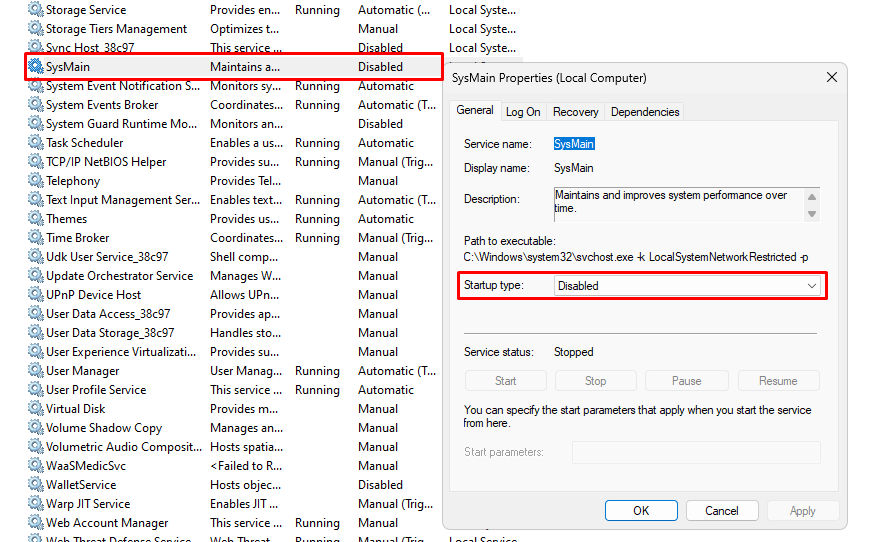Open the Recovery tab
The width and height of the screenshot is (876, 542).
coord(575,112)
